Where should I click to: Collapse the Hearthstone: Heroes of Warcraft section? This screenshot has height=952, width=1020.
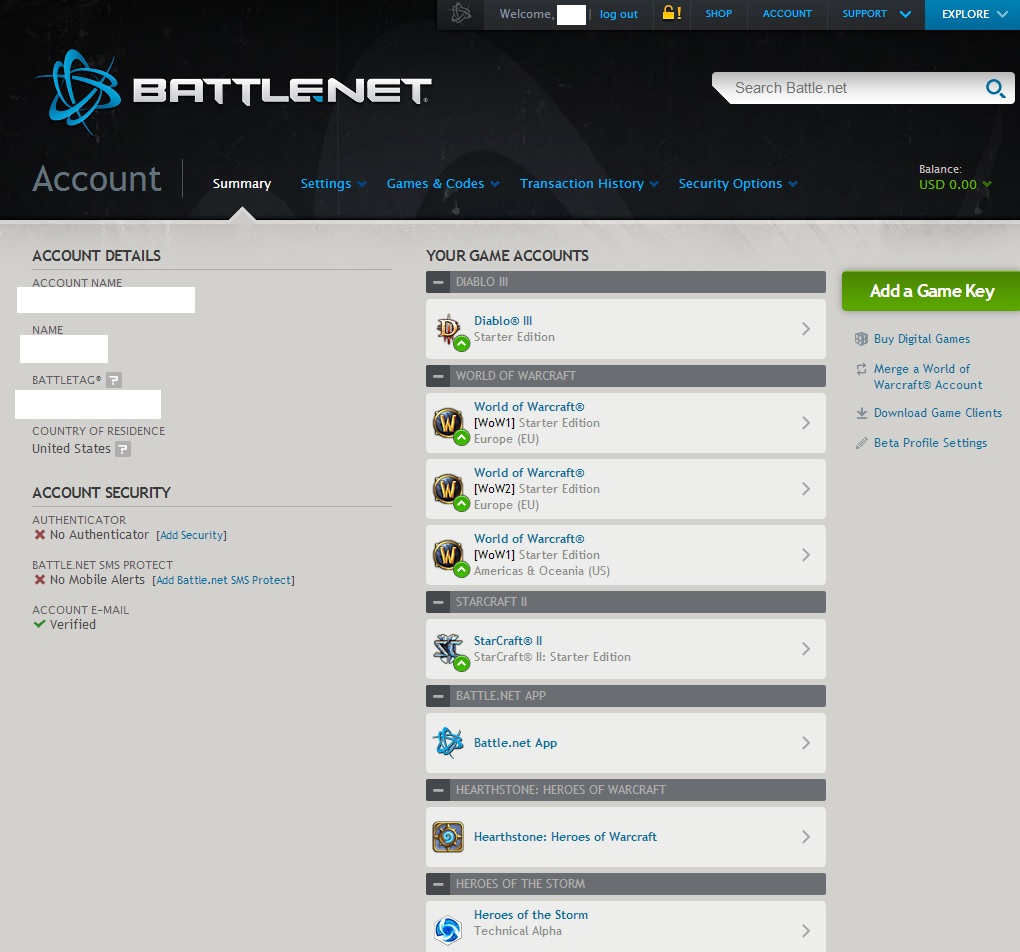coord(438,790)
